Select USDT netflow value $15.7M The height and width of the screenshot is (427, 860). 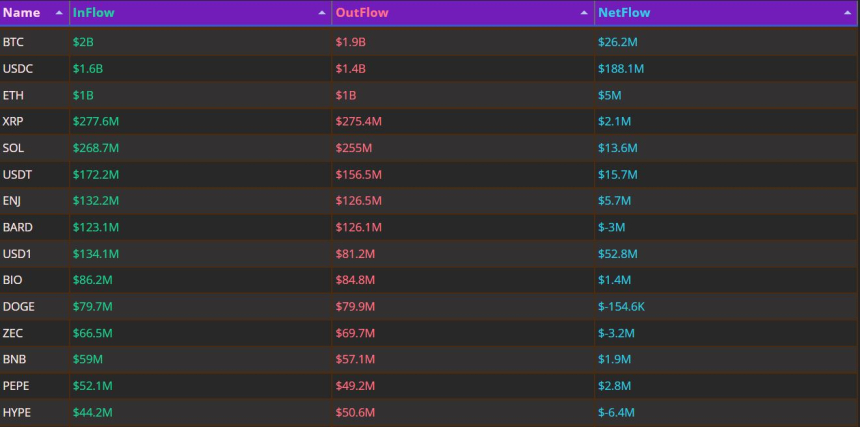(x=619, y=175)
